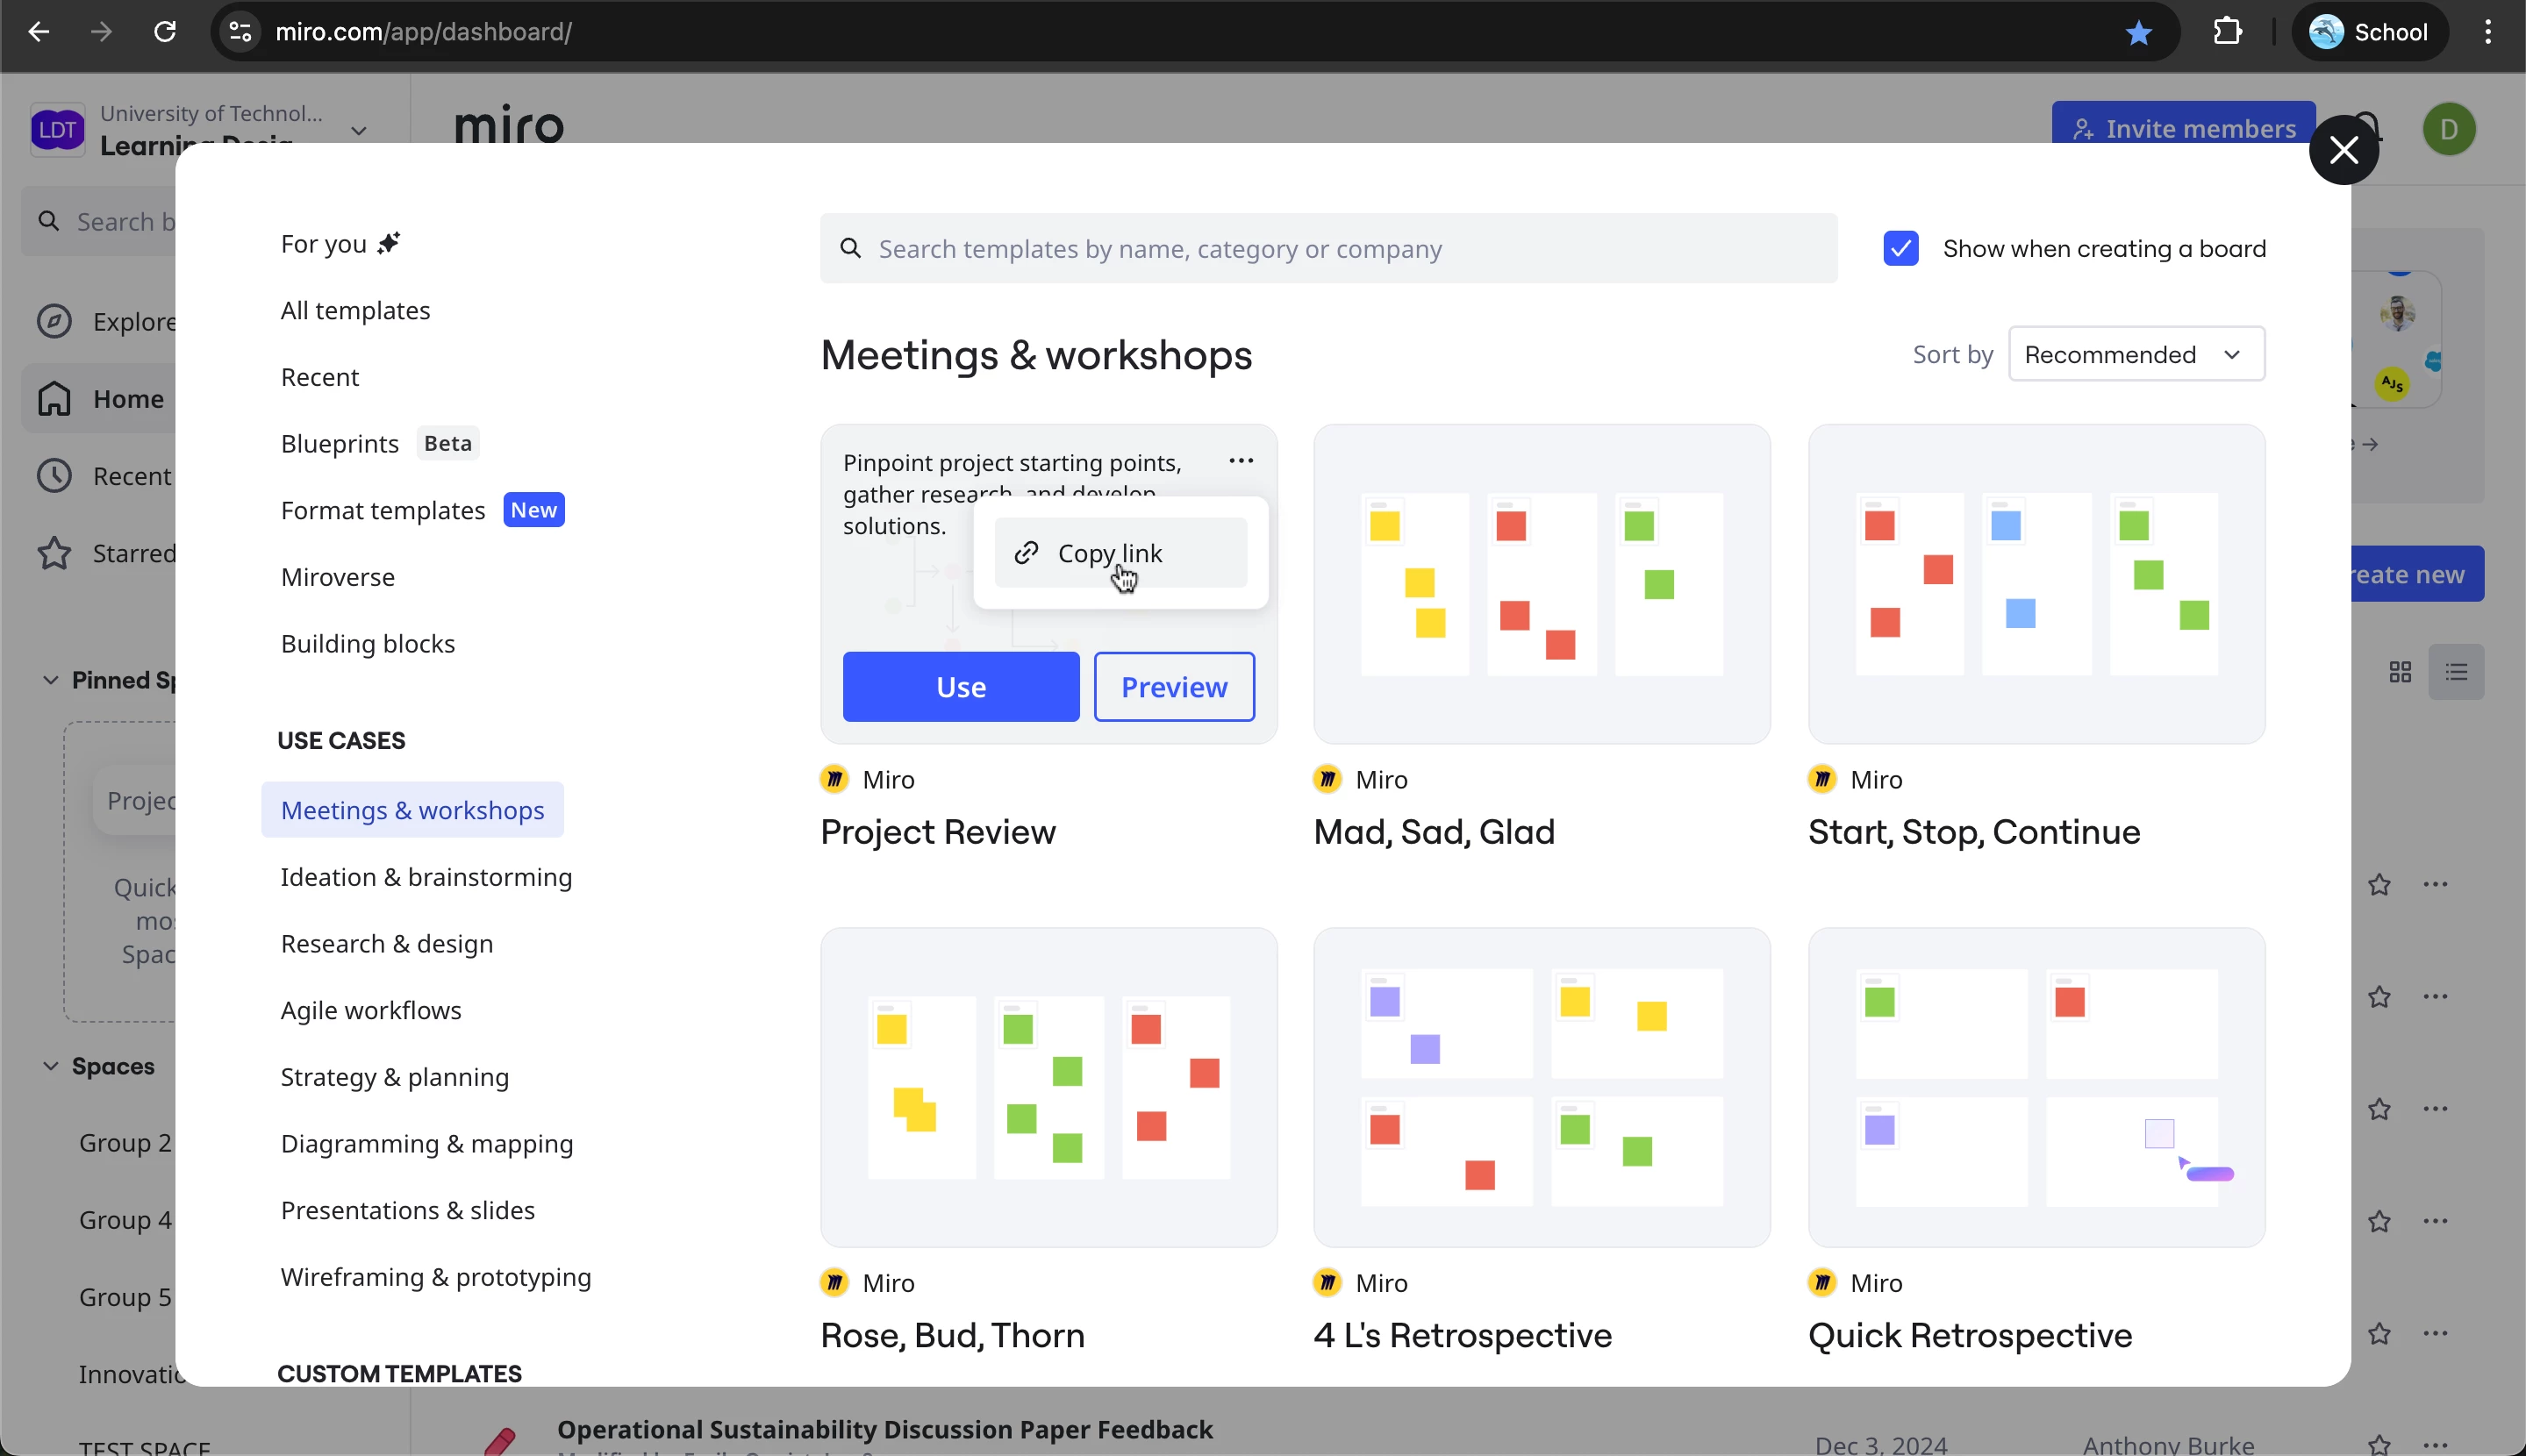Click the LDT team logo
Viewport: 2526px width, 1456px height.
point(57,130)
